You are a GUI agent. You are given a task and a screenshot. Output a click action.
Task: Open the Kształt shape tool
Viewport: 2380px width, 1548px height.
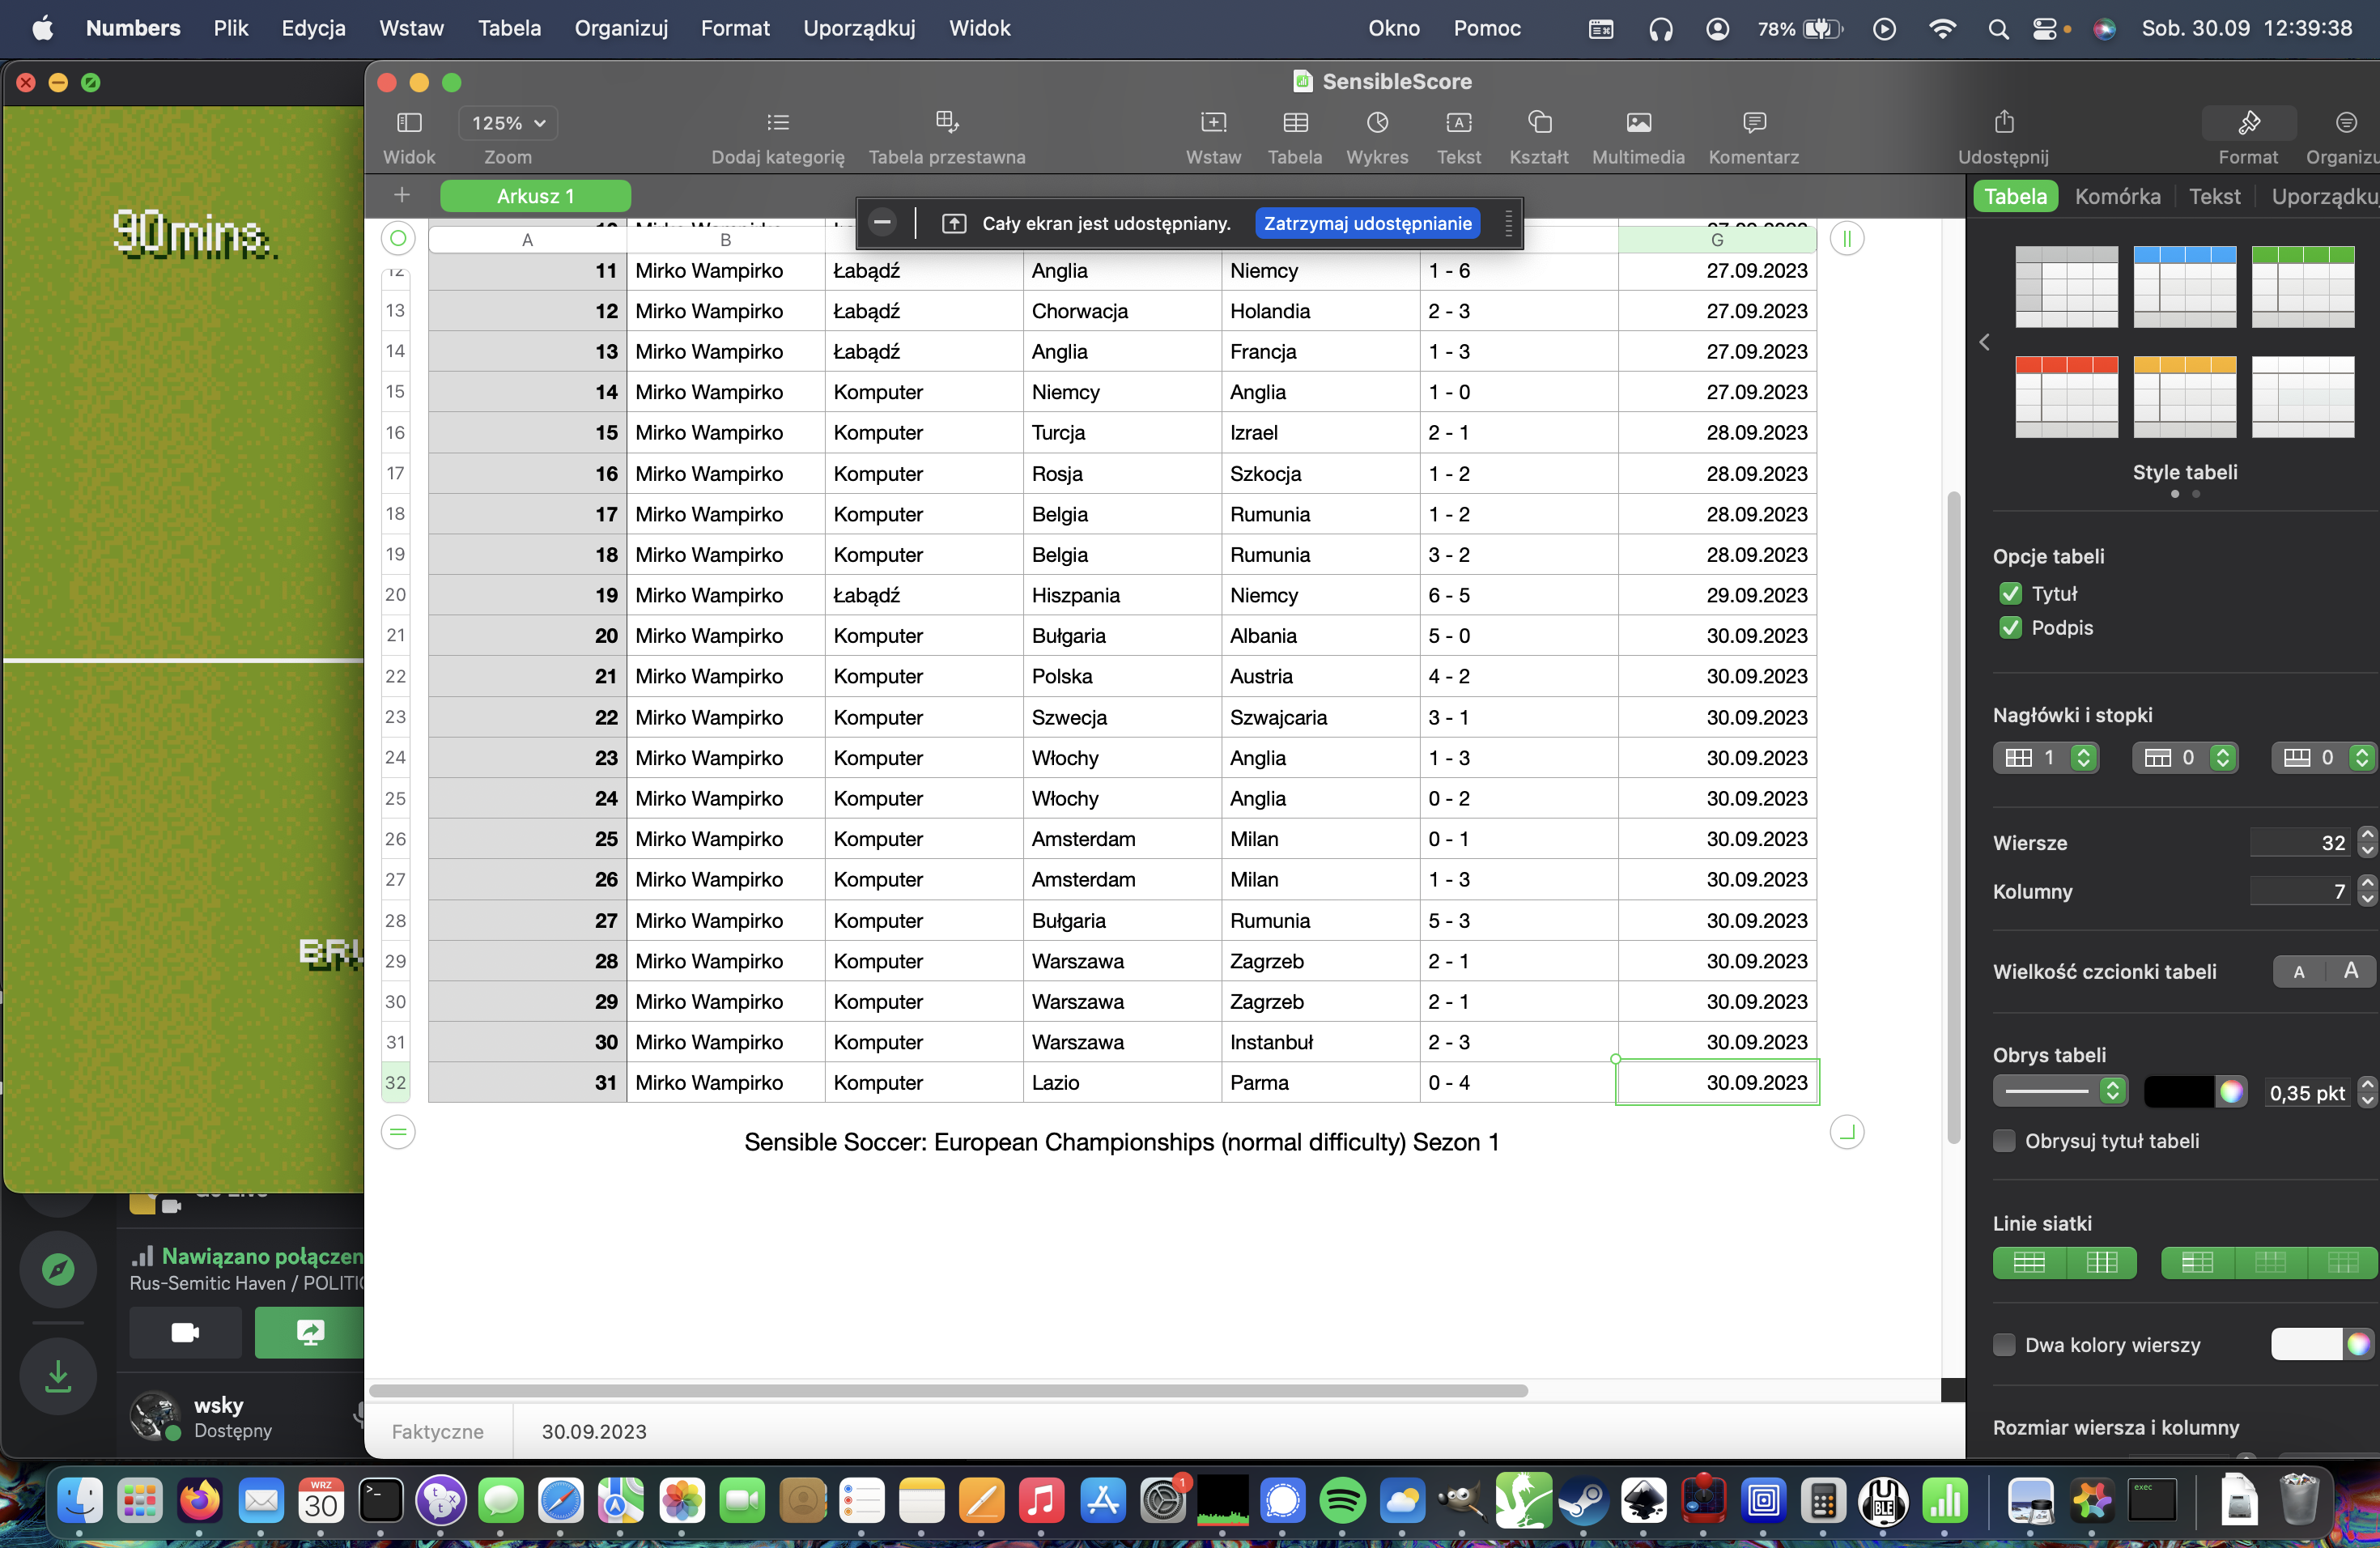coord(1538,123)
